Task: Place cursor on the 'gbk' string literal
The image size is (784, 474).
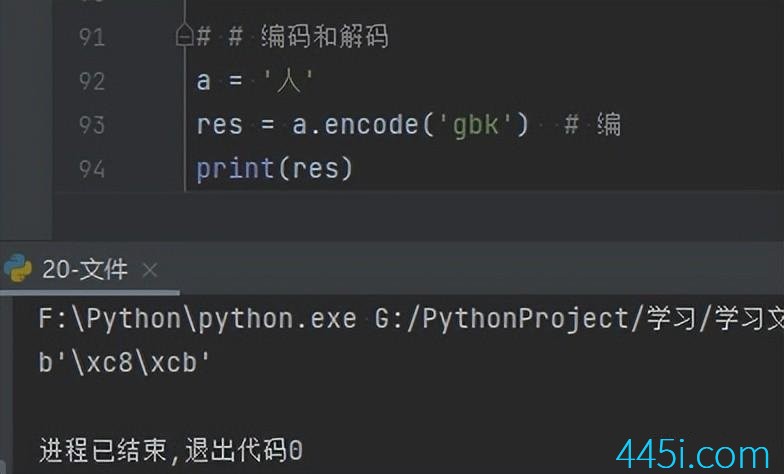Action: click(x=476, y=125)
